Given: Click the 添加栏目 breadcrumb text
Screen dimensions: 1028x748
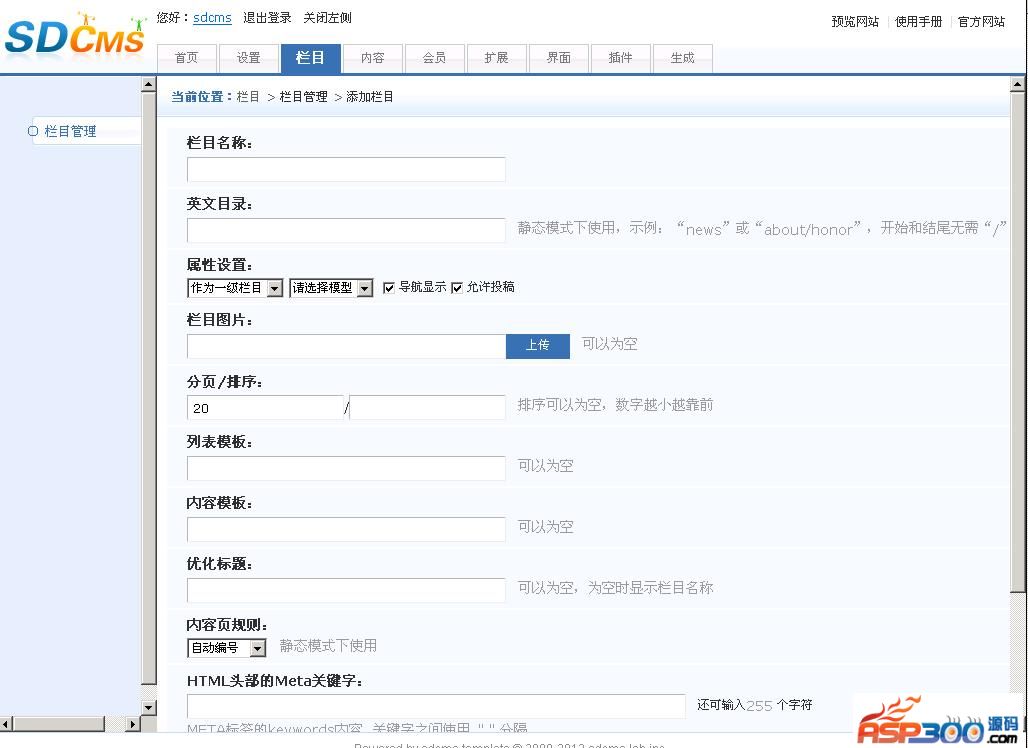Looking at the screenshot, I should 370,97.
